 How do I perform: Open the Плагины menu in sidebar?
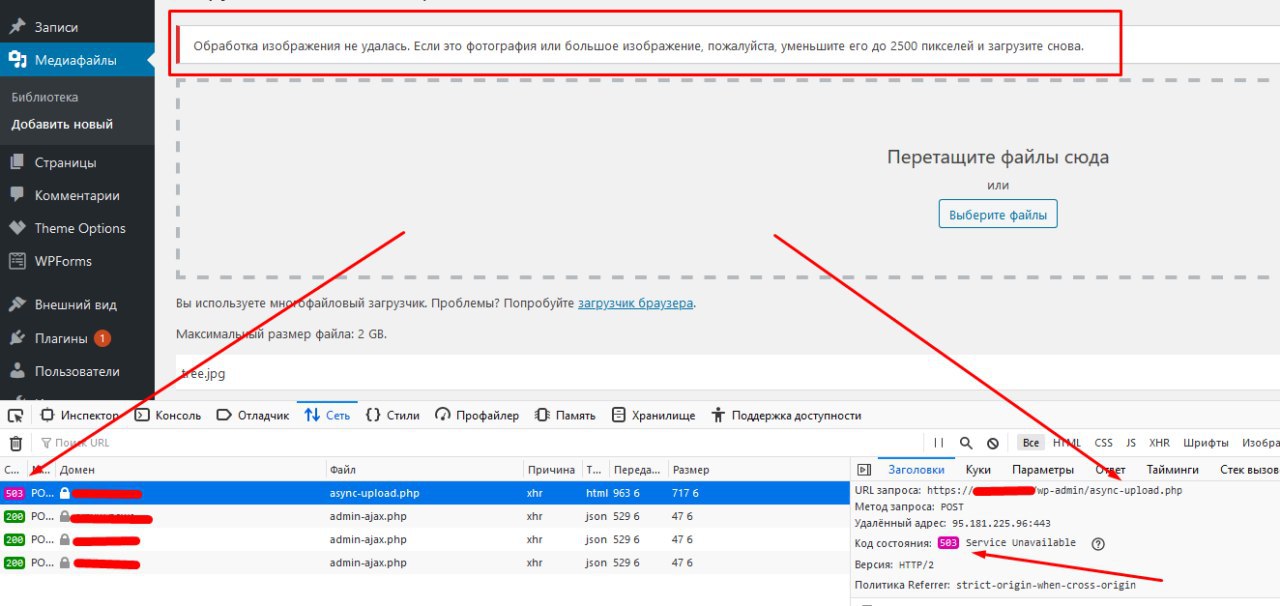click(62, 338)
